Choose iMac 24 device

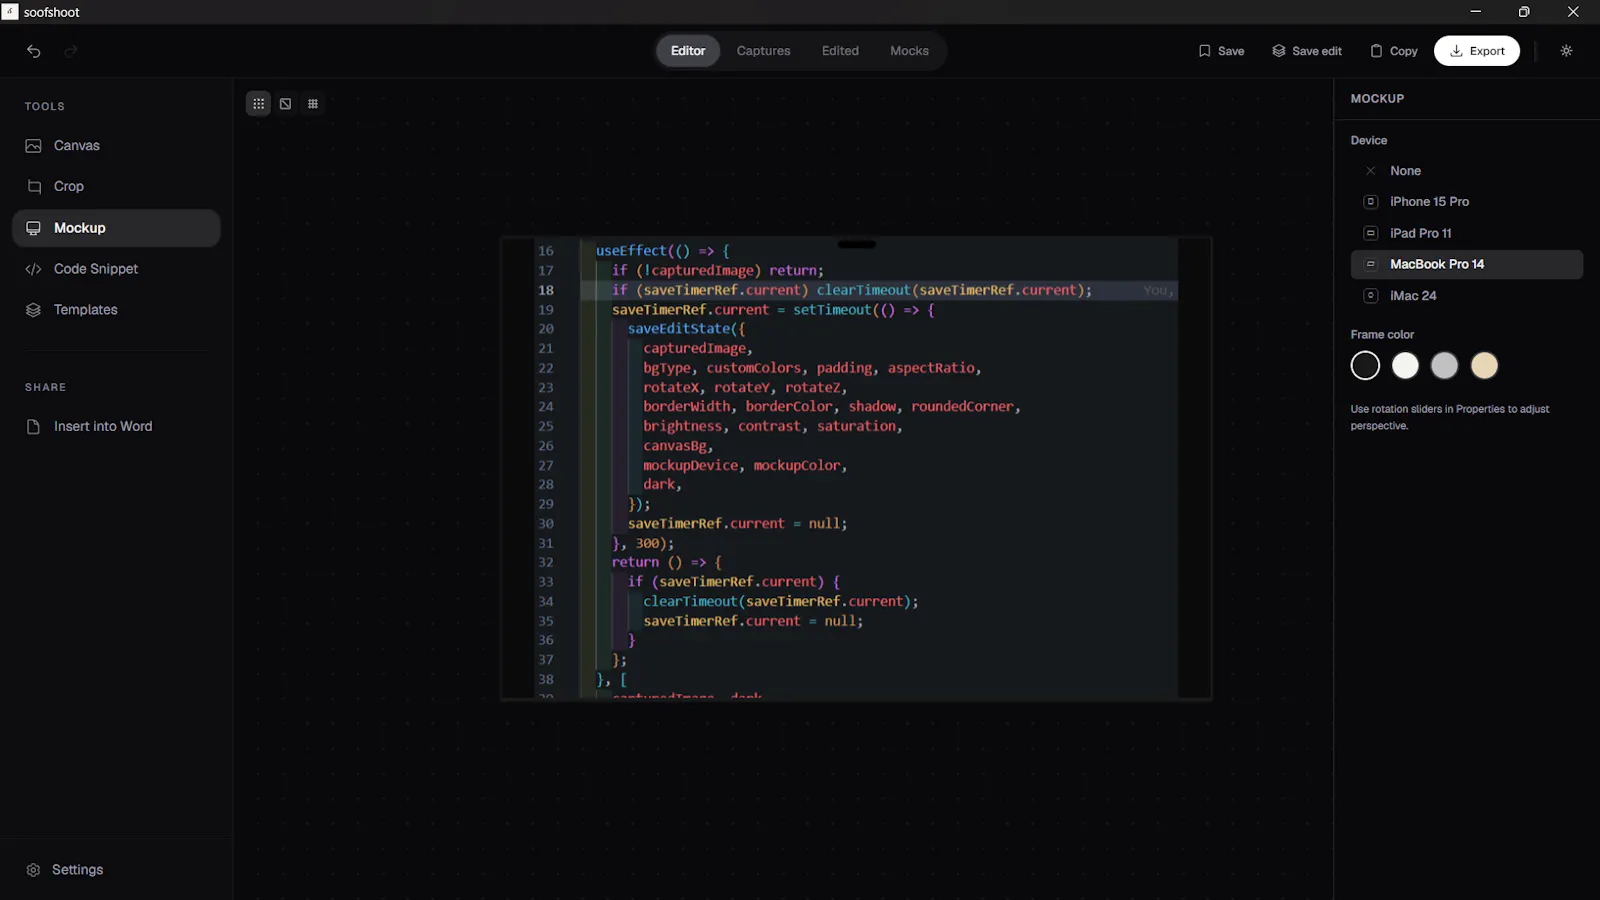pos(1467,296)
